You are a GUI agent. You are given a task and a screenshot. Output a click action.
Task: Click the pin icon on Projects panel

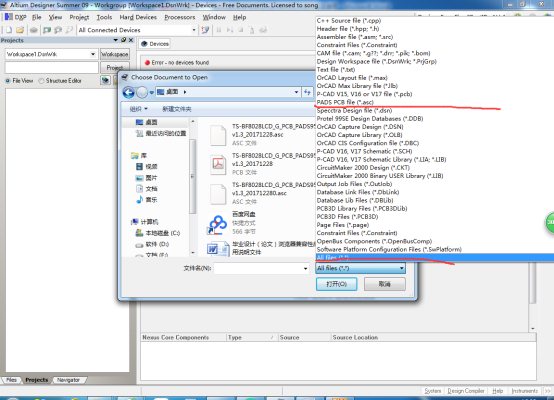point(123,40)
